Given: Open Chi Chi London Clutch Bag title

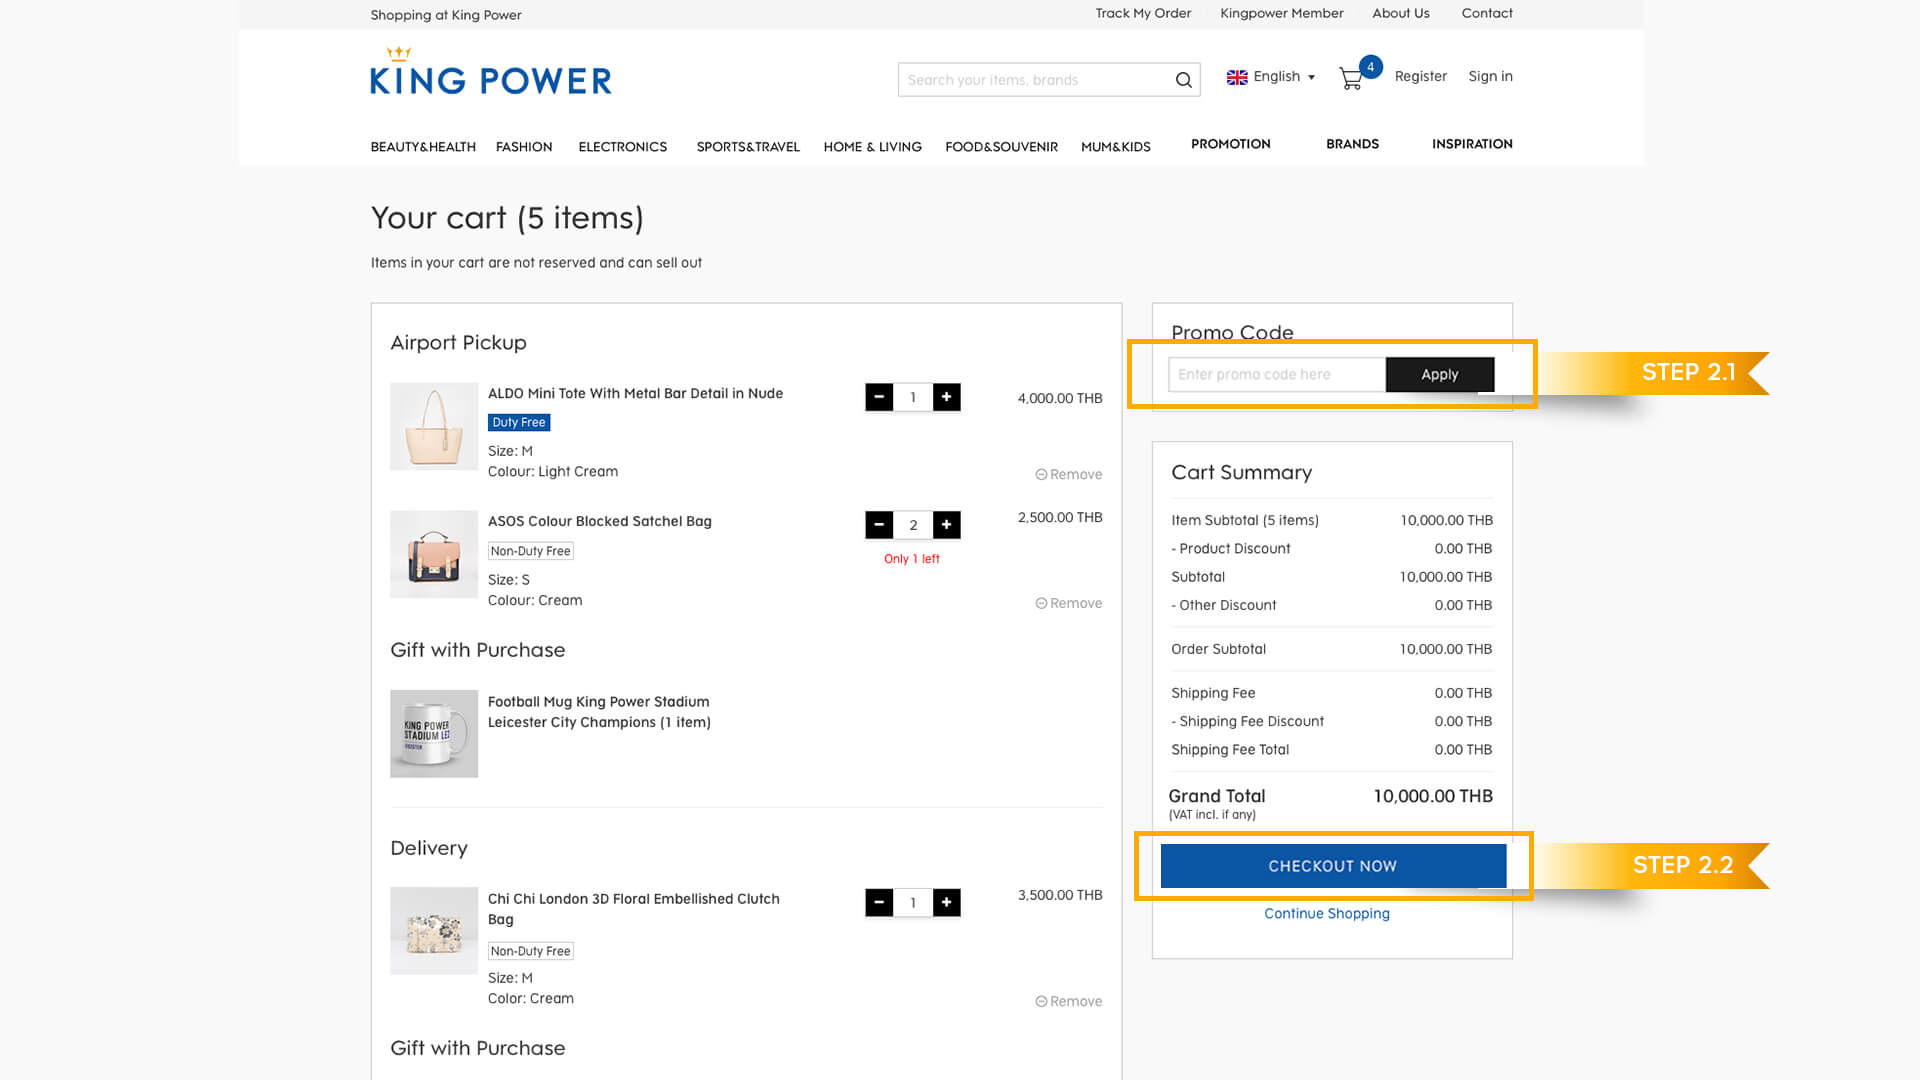Looking at the screenshot, I should [634, 909].
